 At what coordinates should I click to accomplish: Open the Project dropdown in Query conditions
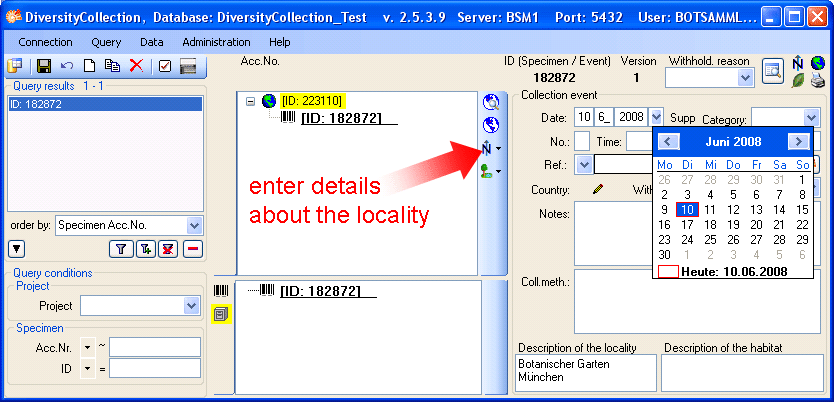pos(194,306)
